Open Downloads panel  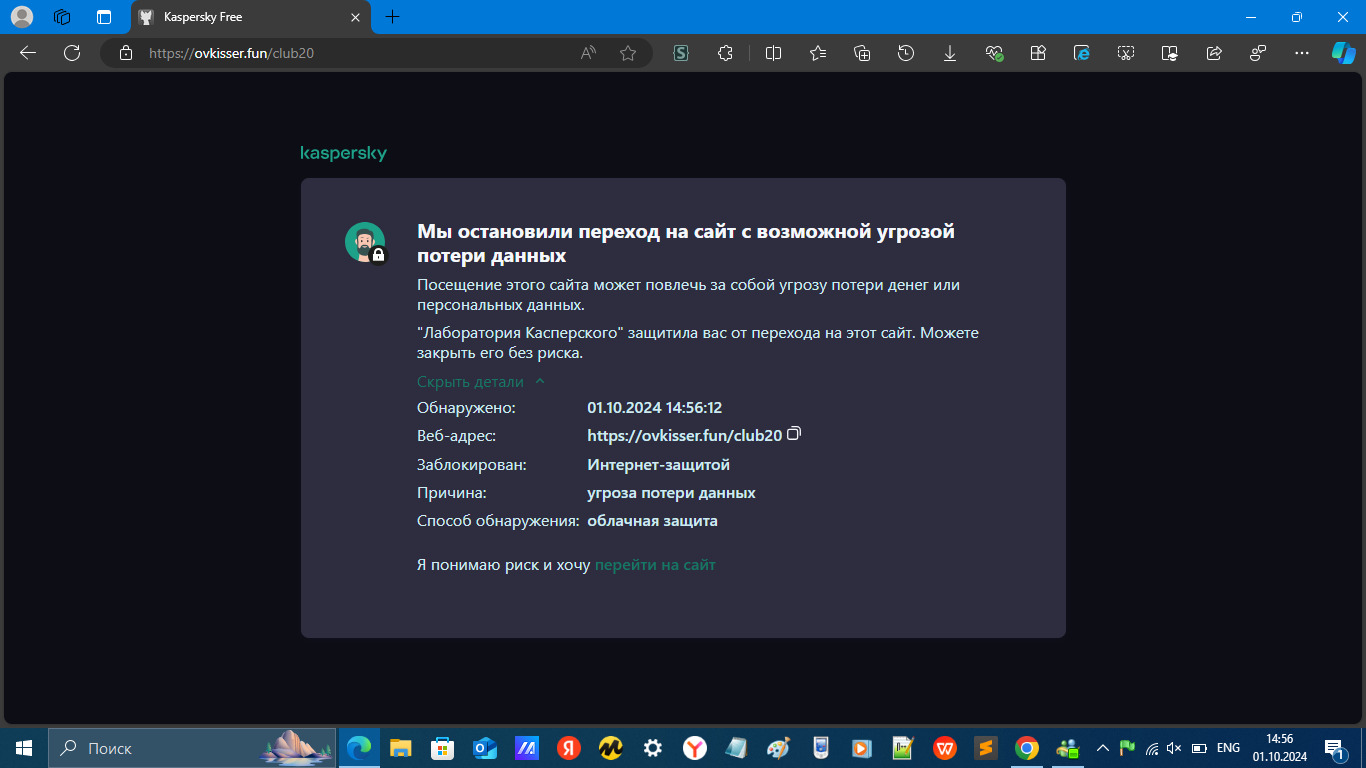point(950,53)
